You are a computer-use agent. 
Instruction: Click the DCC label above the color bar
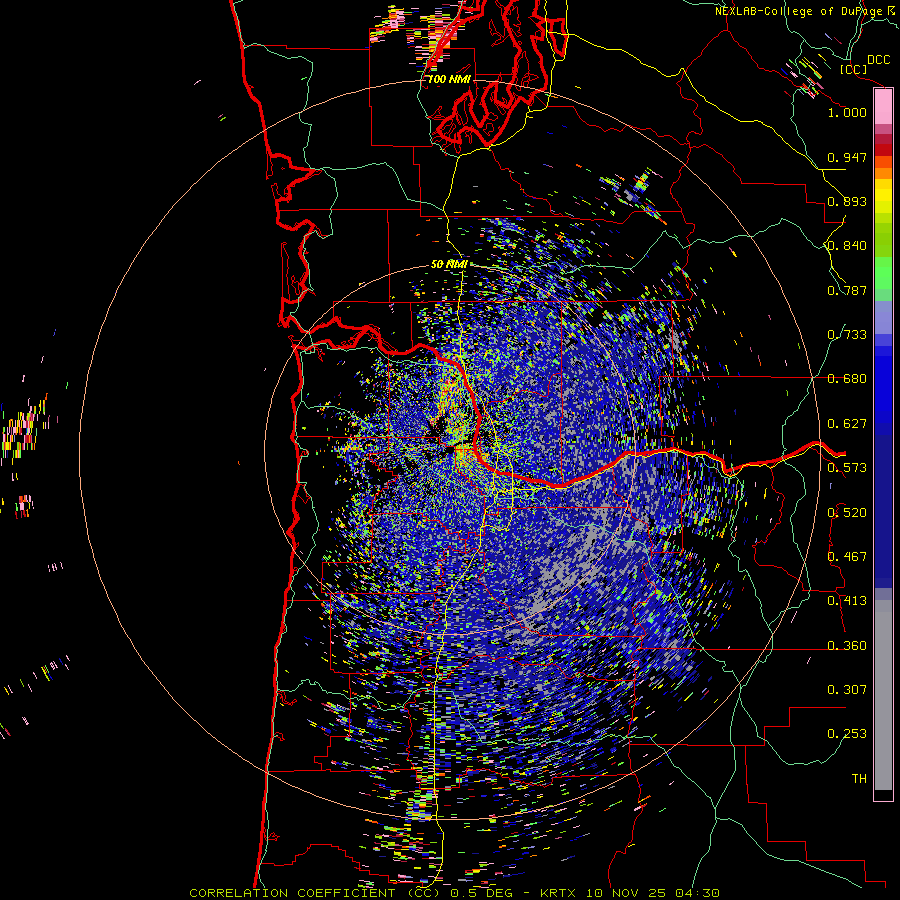(x=878, y=60)
